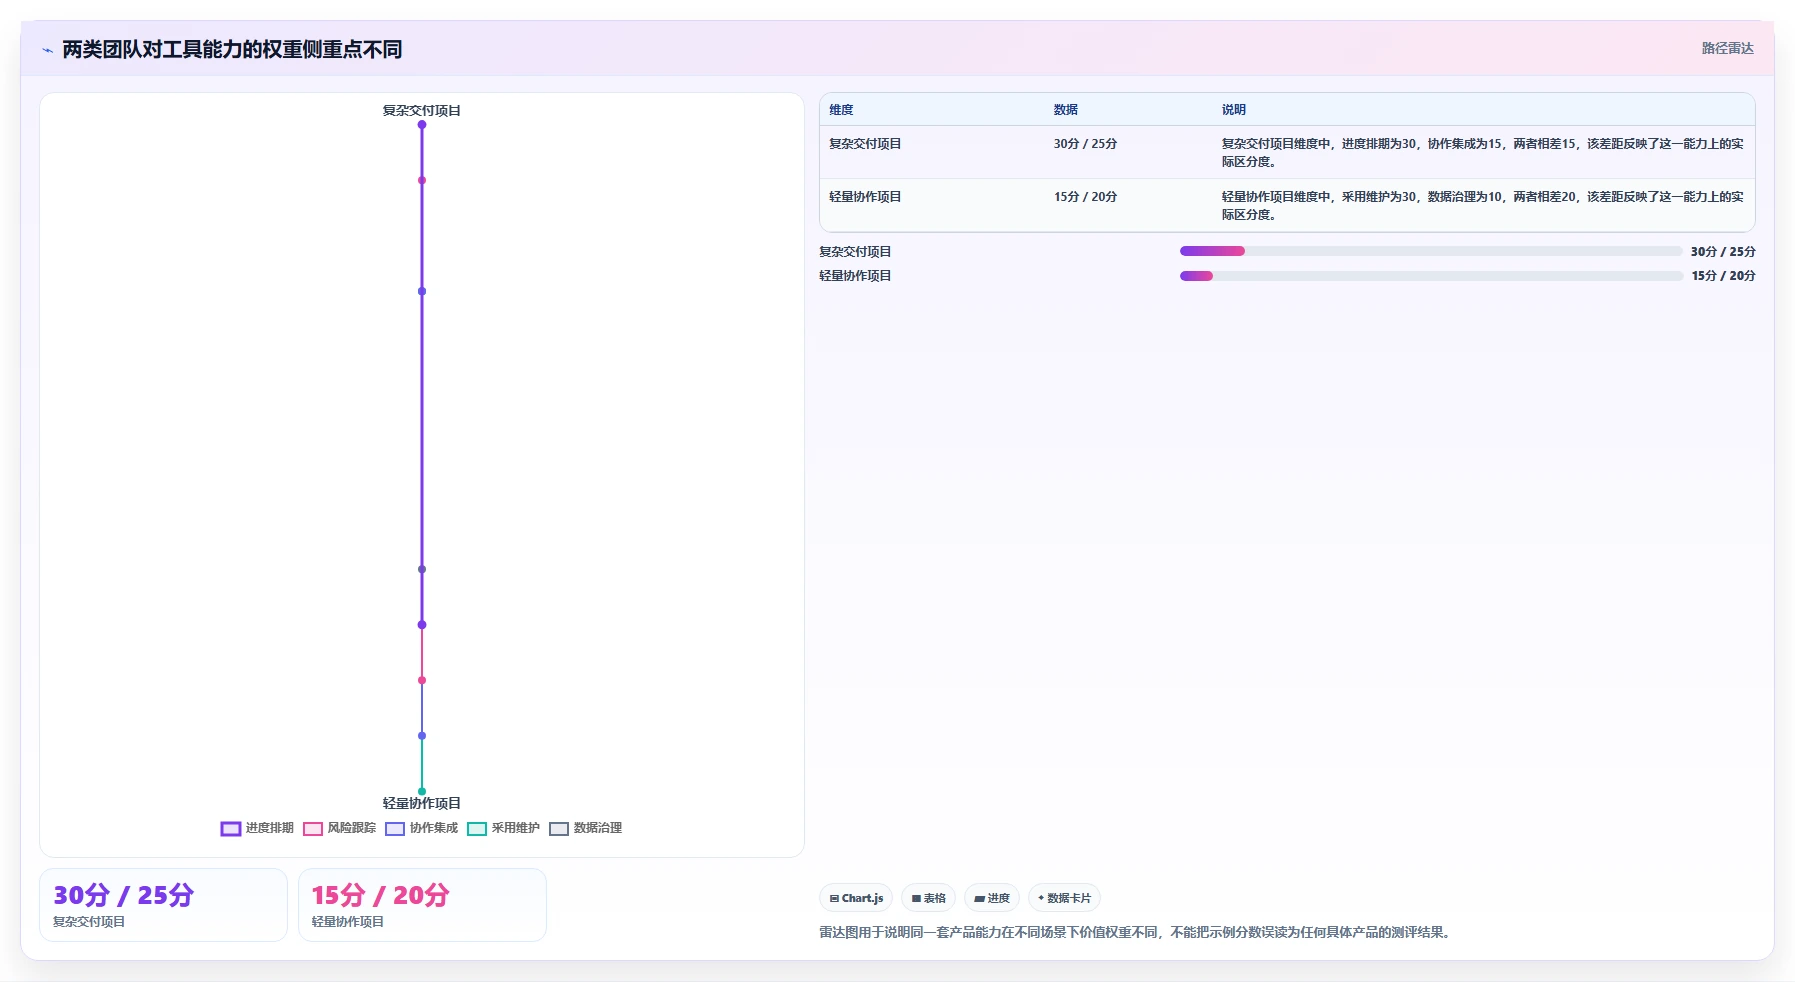Select the 表格 chip
Image resolution: width=1795 pixels, height=982 pixels.
(x=928, y=898)
